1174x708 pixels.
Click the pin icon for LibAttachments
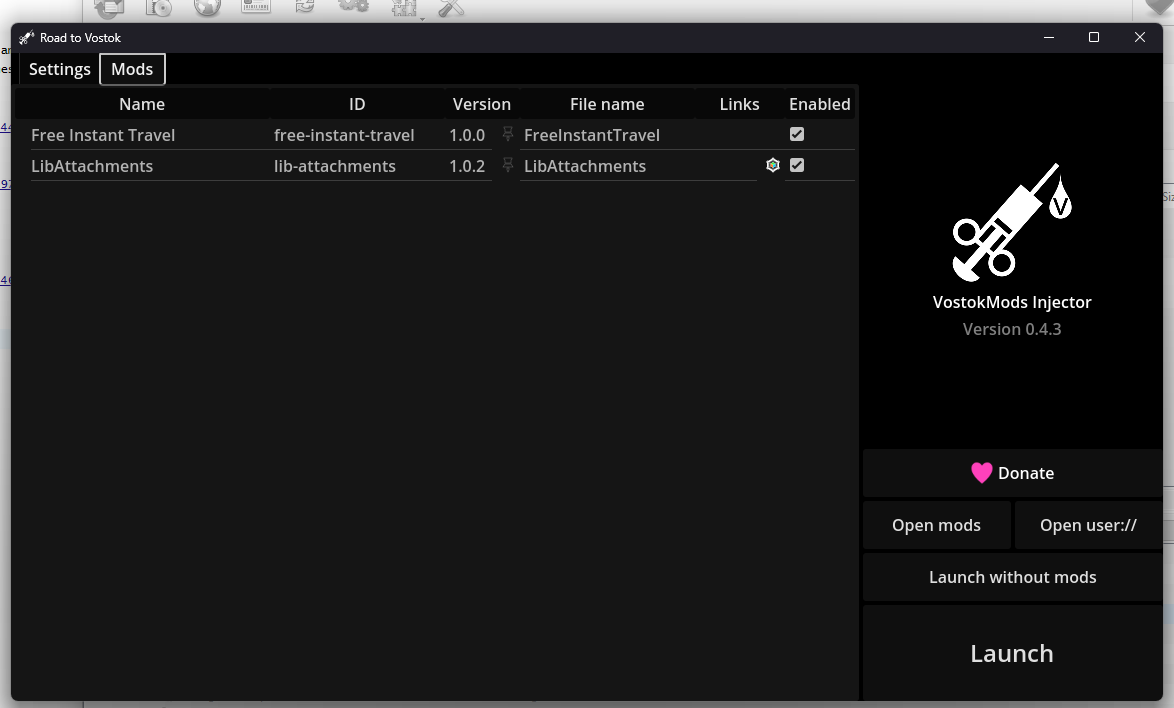508,165
